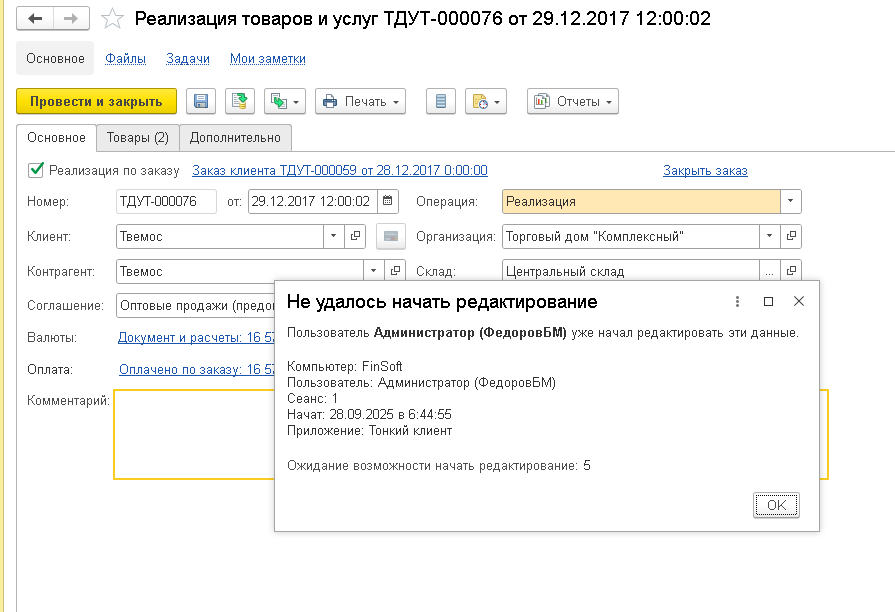Screen dimensions: 895x612
Task: Click the Номер input field
Action: [x=166, y=201]
